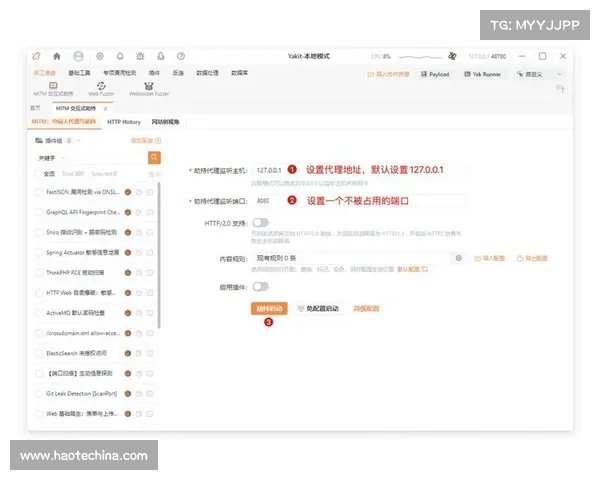This screenshot has width=600, height=480.
Task: Click the orange start hijack button
Action: 269,309
